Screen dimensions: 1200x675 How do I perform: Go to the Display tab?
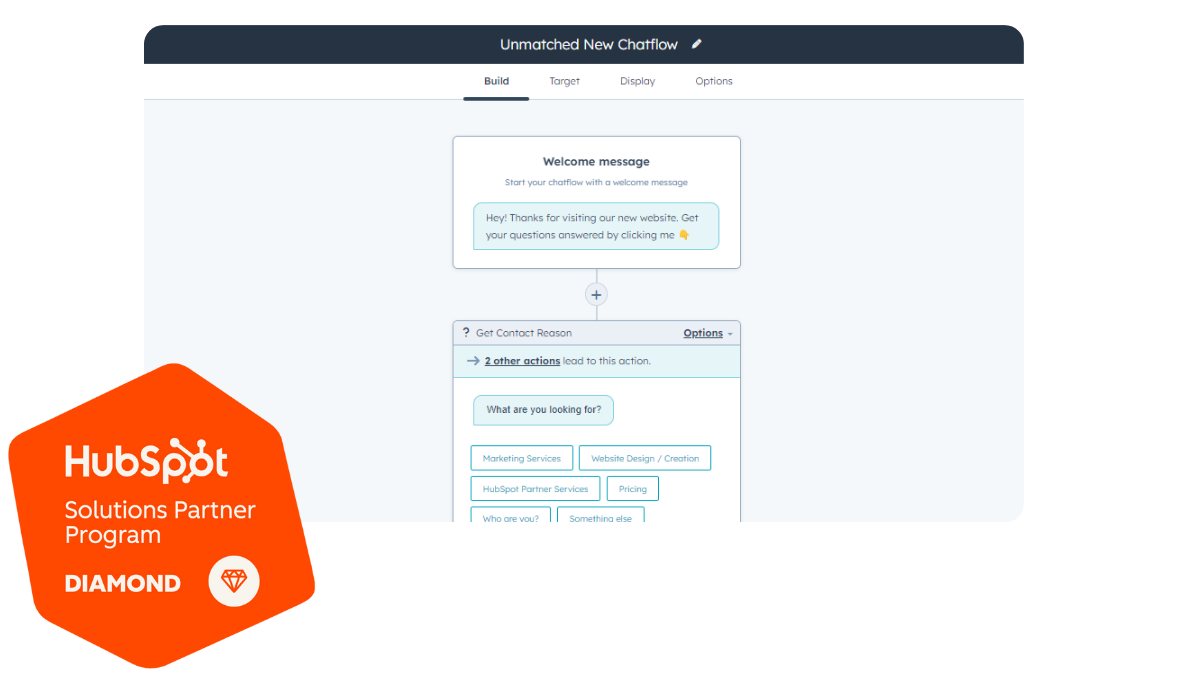point(637,81)
